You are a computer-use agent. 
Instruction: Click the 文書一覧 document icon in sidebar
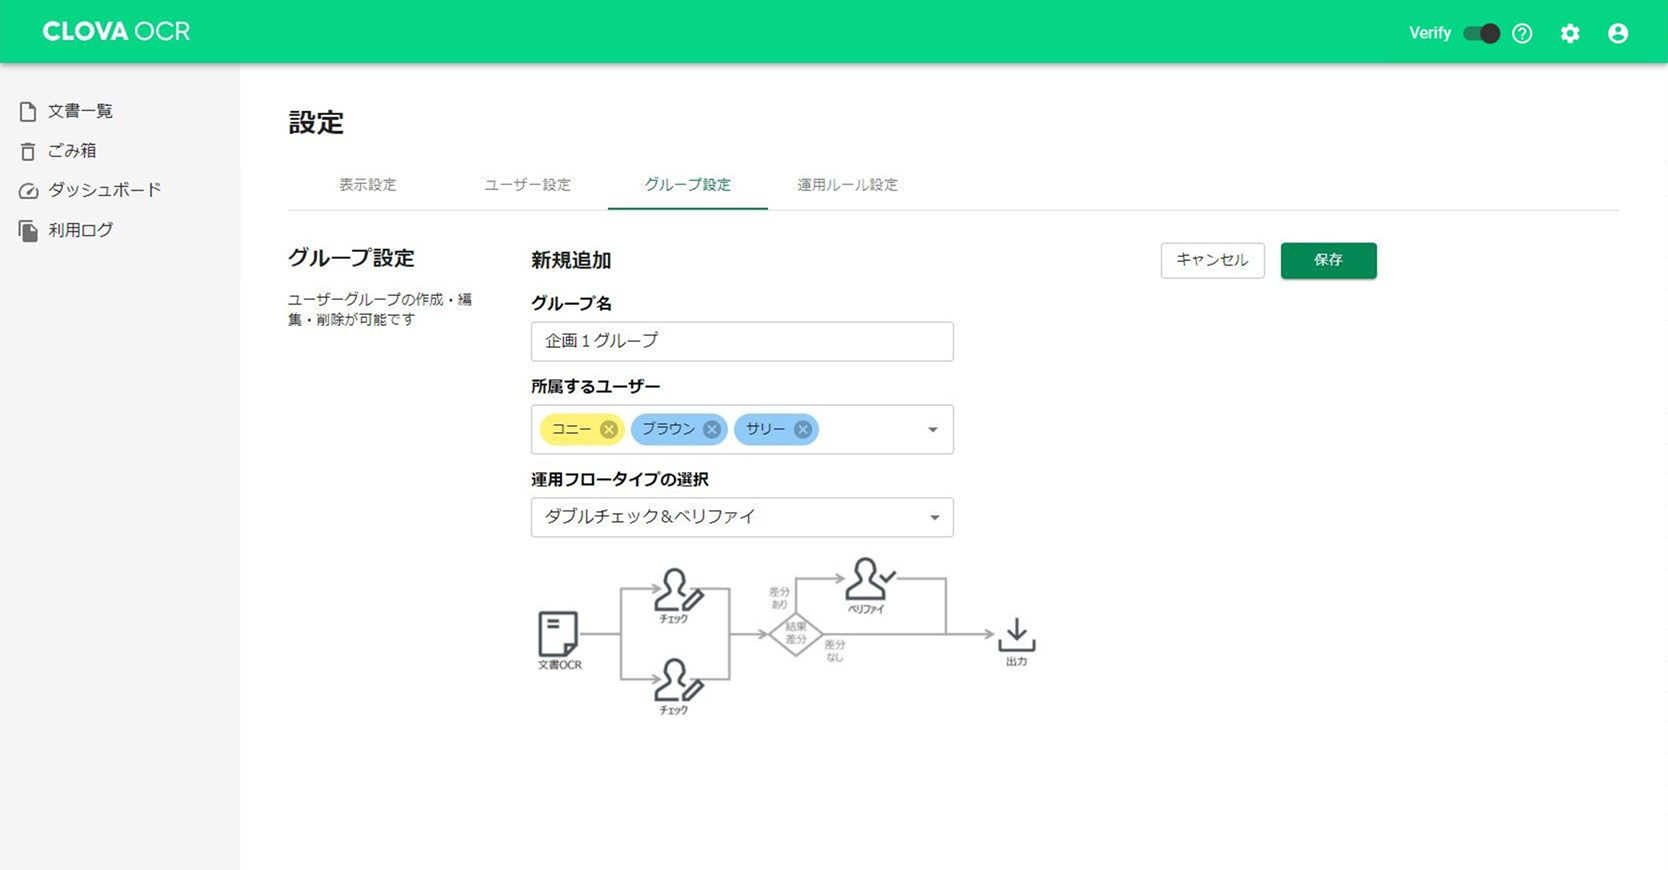[x=28, y=111]
